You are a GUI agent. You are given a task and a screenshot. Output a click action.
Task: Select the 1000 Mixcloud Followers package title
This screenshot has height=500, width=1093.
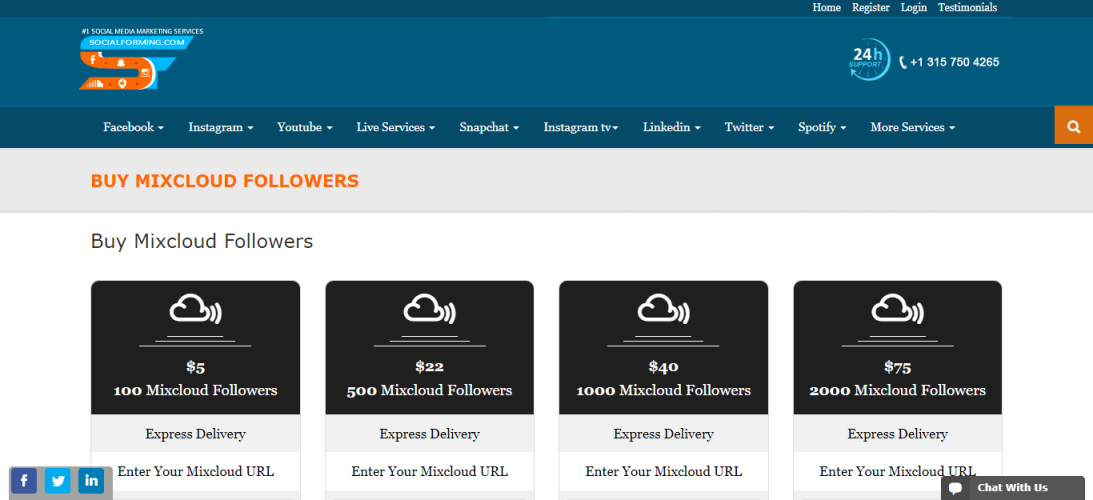(664, 391)
